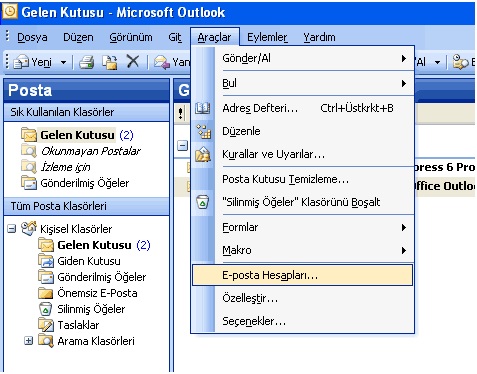Collapse the message group minus box
This screenshot has width=477, height=374.
tap(182, 146)
